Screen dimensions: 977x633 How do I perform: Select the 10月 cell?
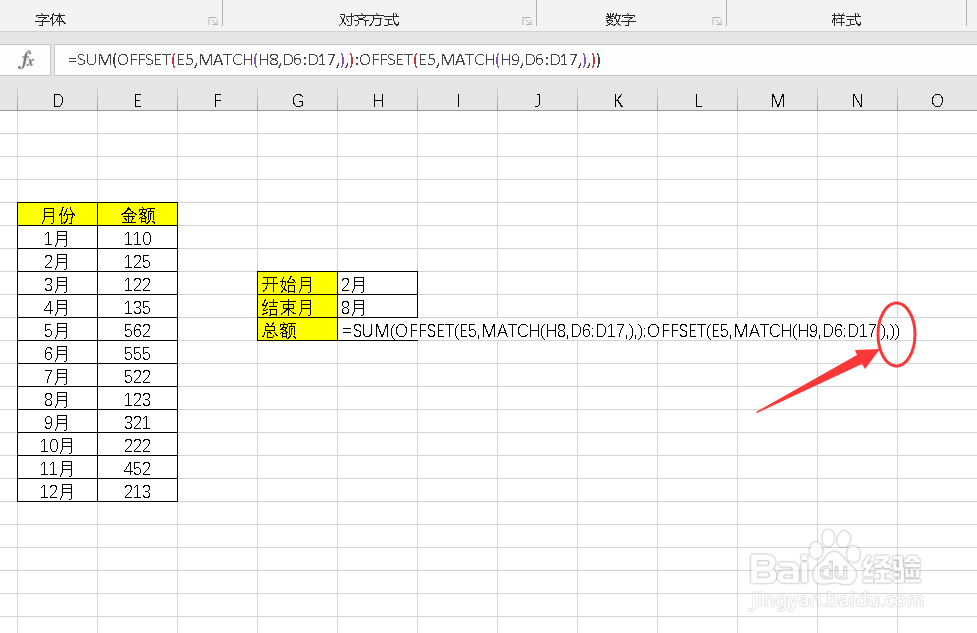click(x=57, y=445)
